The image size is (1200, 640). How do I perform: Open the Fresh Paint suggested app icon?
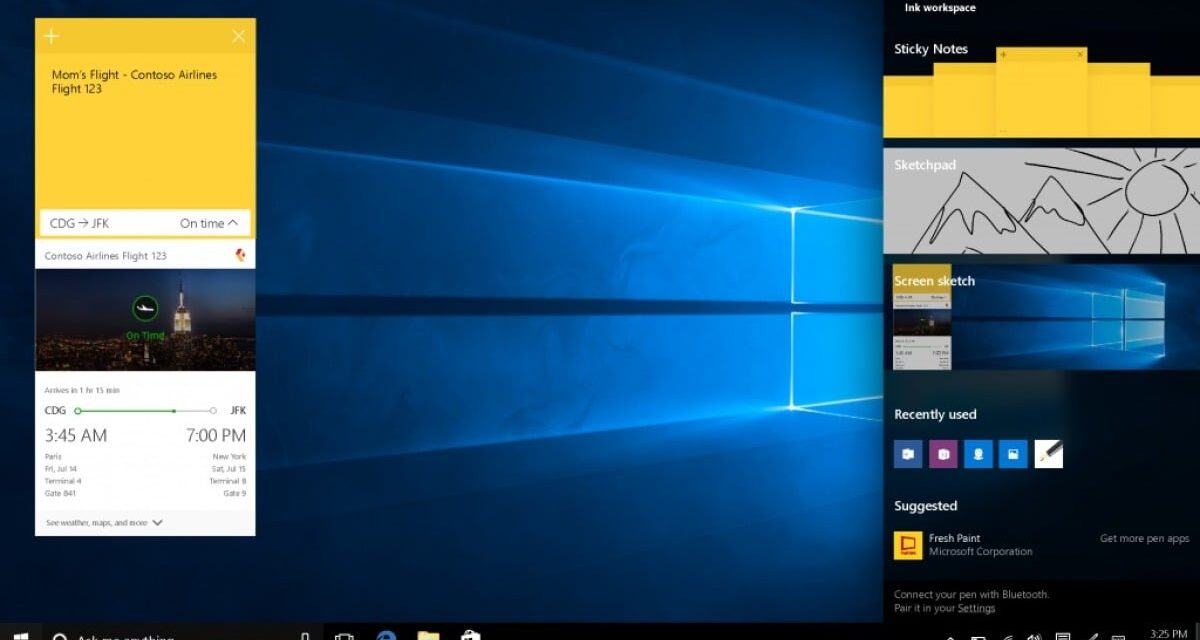(x=908, y=544)
